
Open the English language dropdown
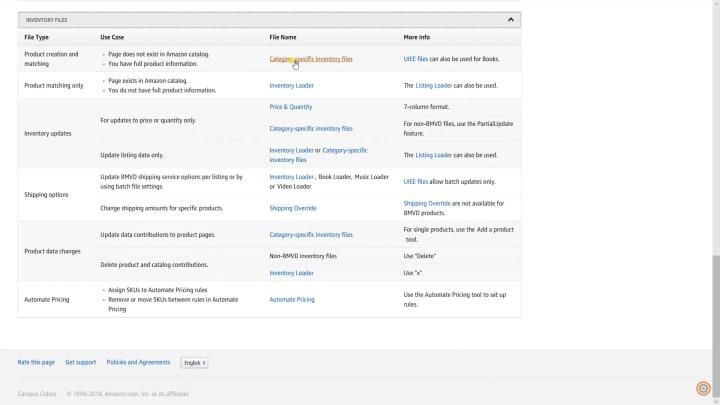194,362
